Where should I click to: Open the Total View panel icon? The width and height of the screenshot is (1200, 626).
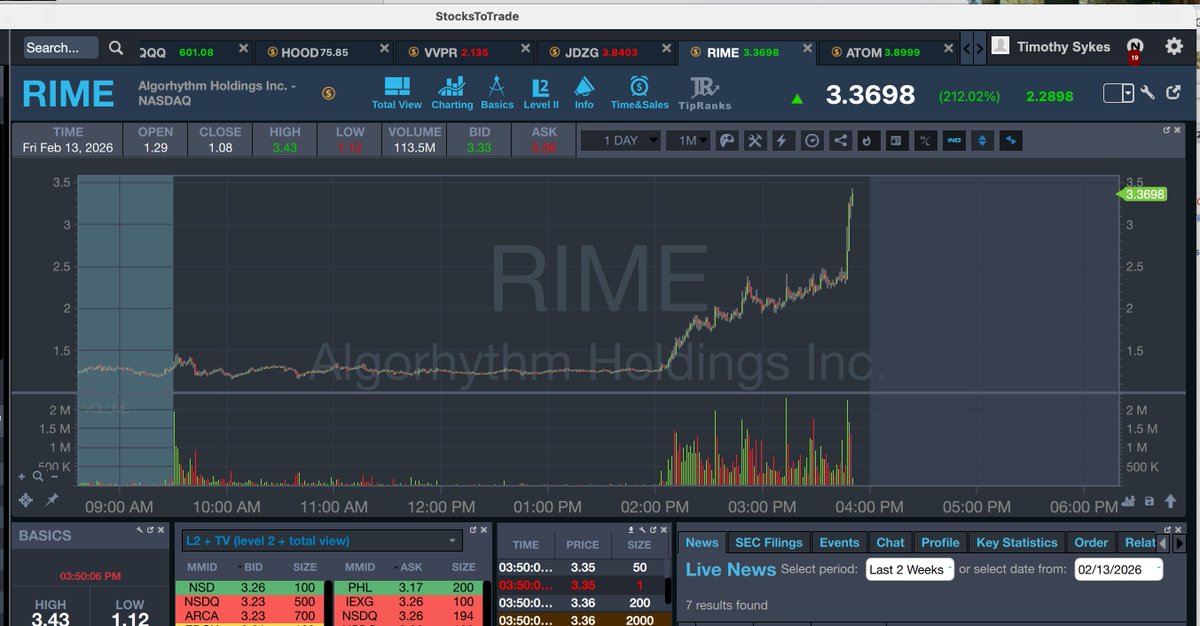(397, 91)
